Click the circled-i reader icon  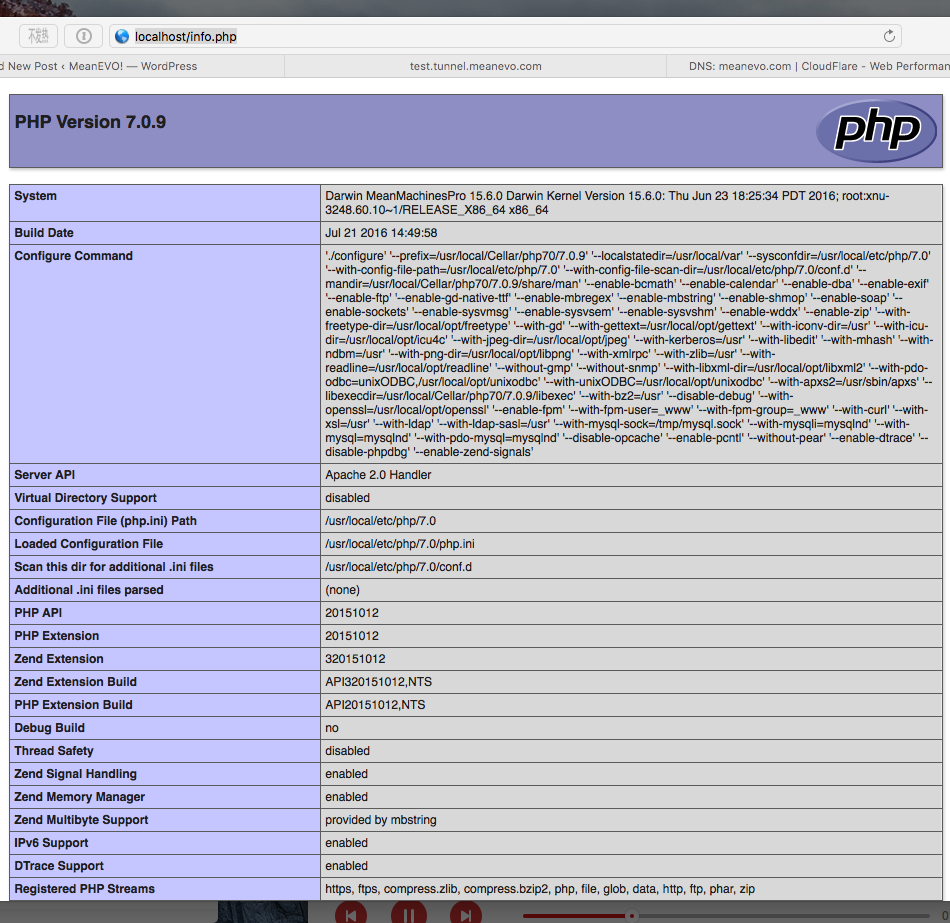point(83,36)
